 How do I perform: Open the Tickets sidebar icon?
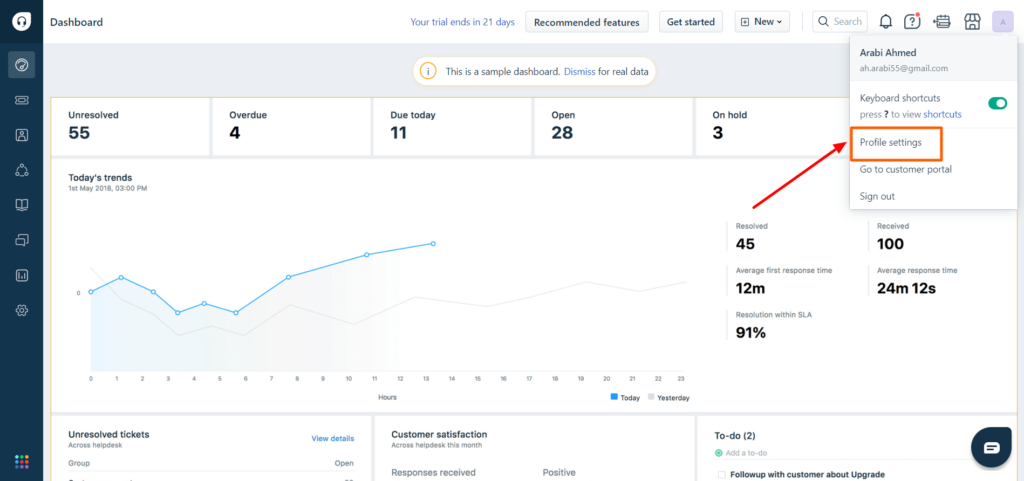22,100
